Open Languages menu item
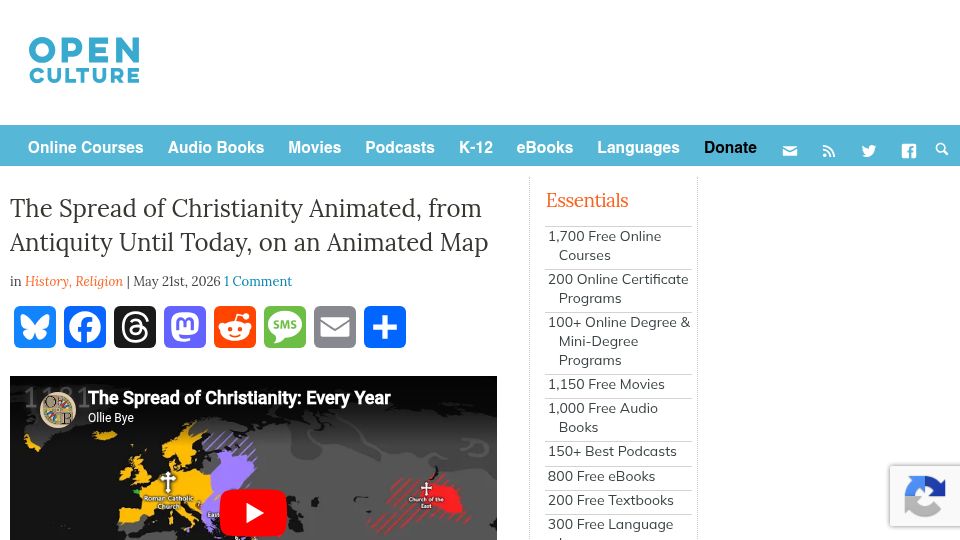Viewport: 960px width, 540px height. pos(639,148)
